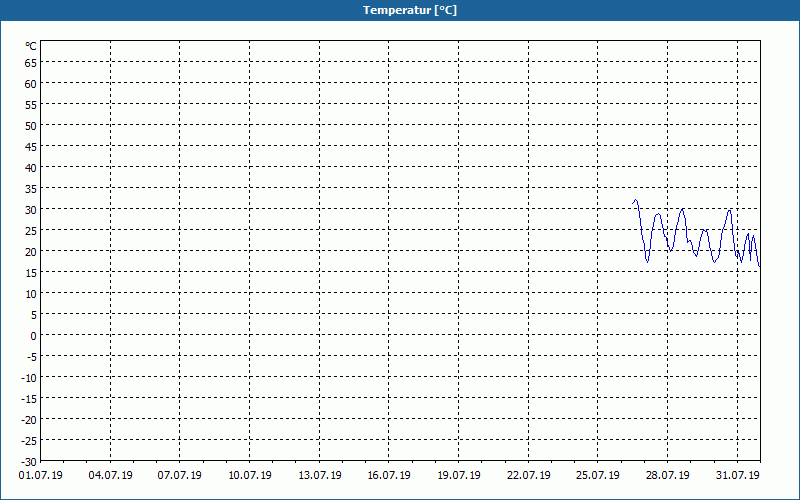800x500 pixels.
Task: Select the -10 value on temperature axis
Action: pyautogui.click(x=29, y=378)
